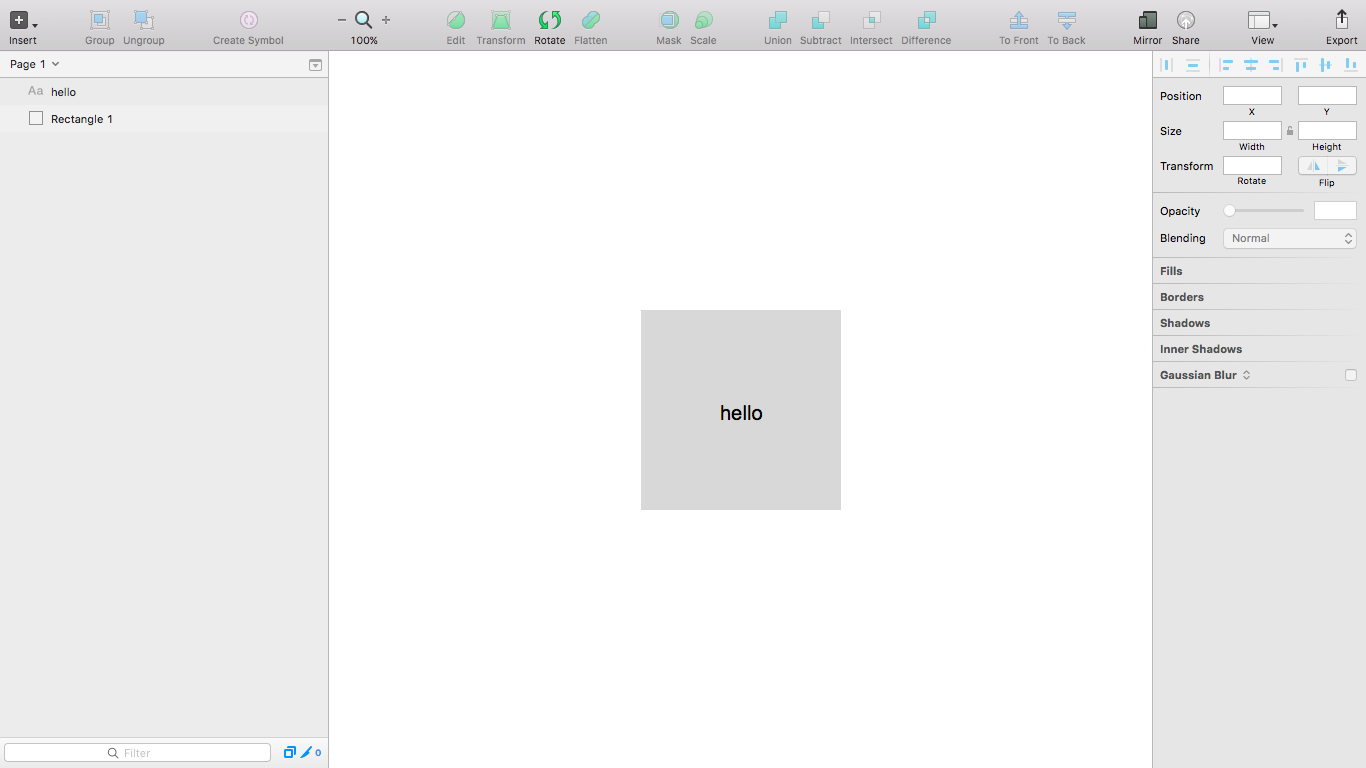Viewport: 1366px width, 768px height.
Task: Click the Opacity value field
Action: [x=1335, y=211]
